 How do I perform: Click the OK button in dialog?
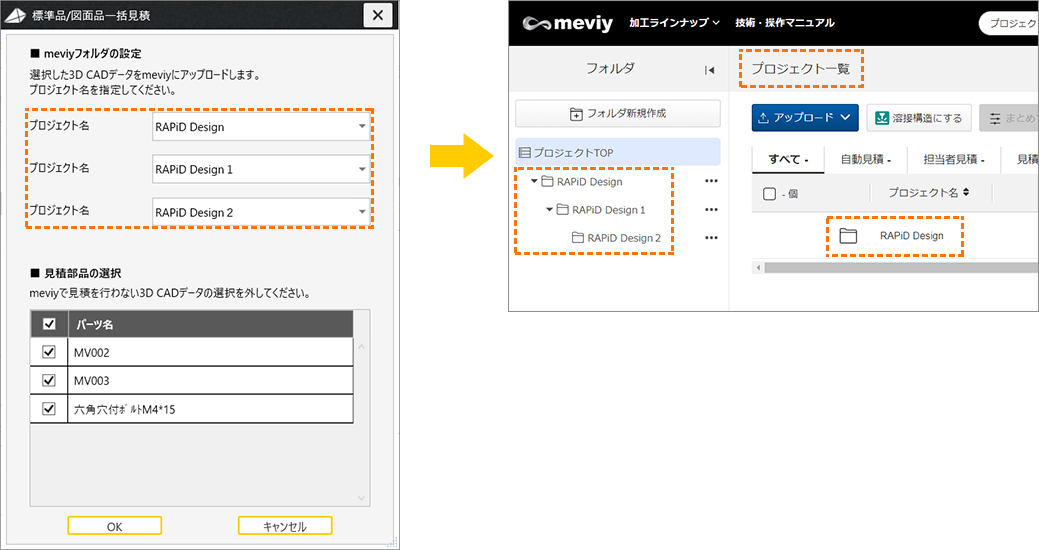click(115, 526)
